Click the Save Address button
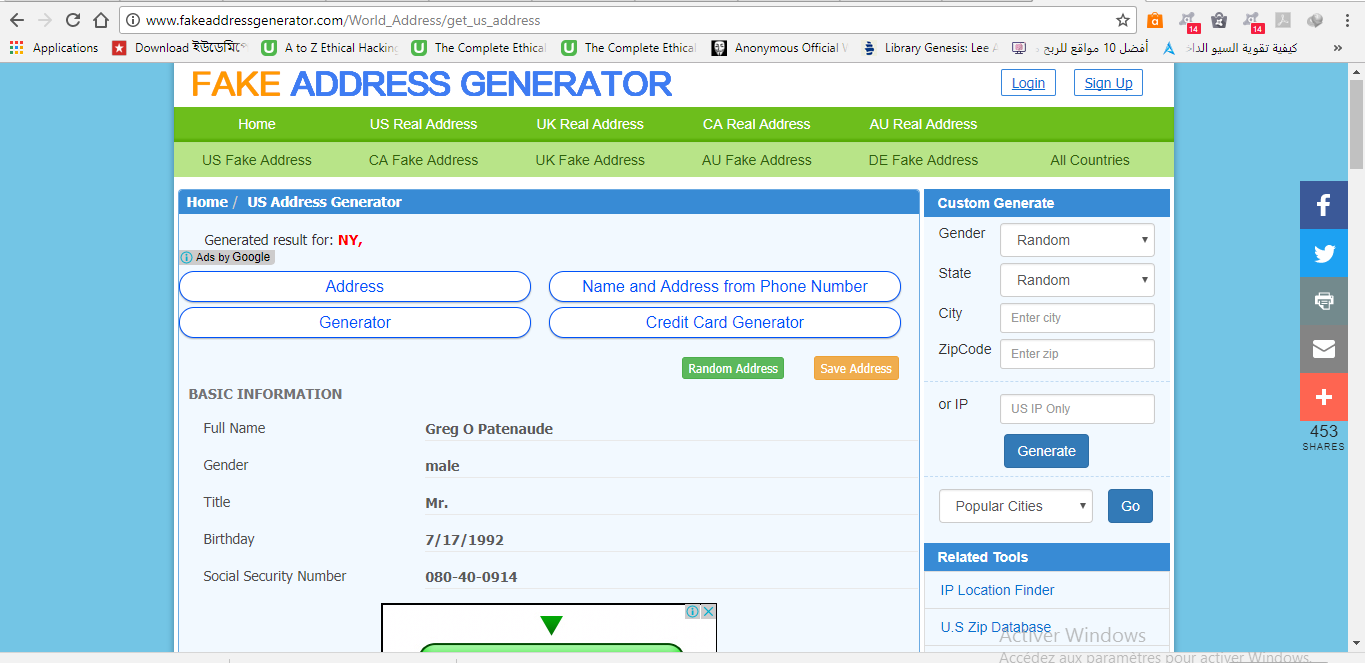1365x663 pixels. pyautogui.click(x=856, y=368)
